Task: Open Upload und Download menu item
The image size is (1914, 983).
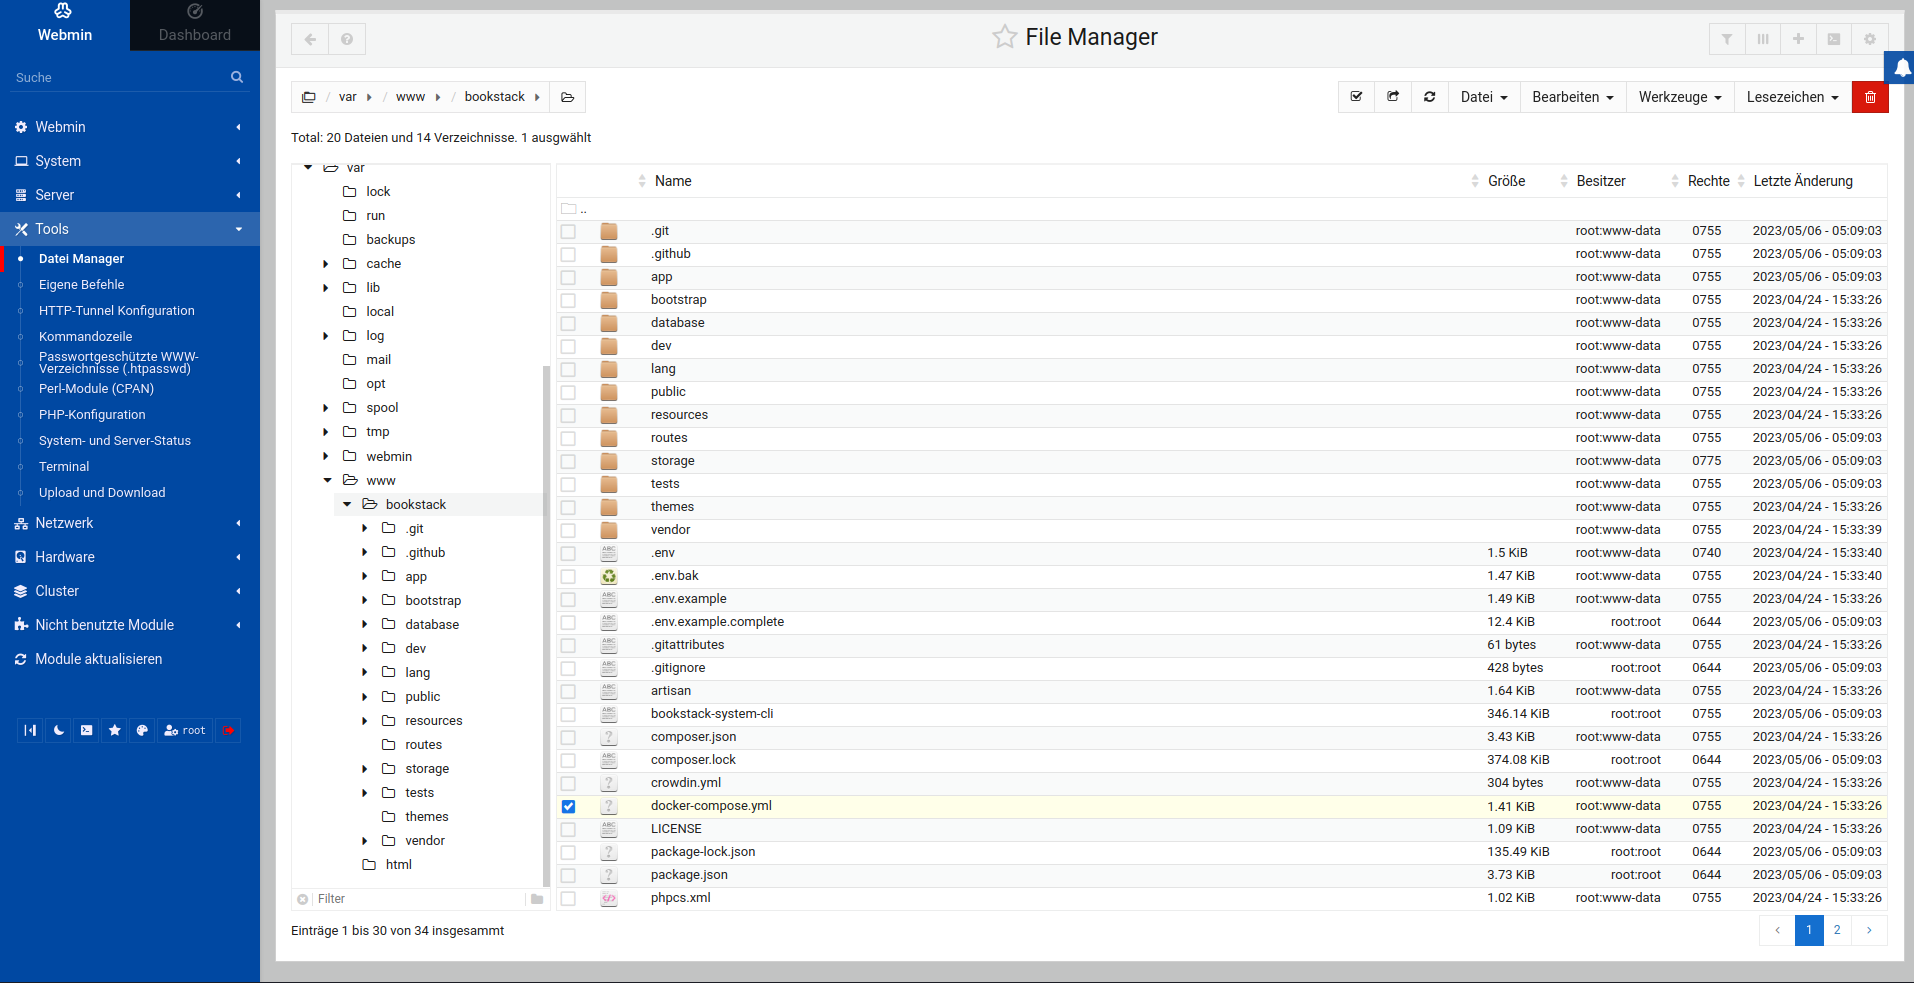Action: coord(102,493)
